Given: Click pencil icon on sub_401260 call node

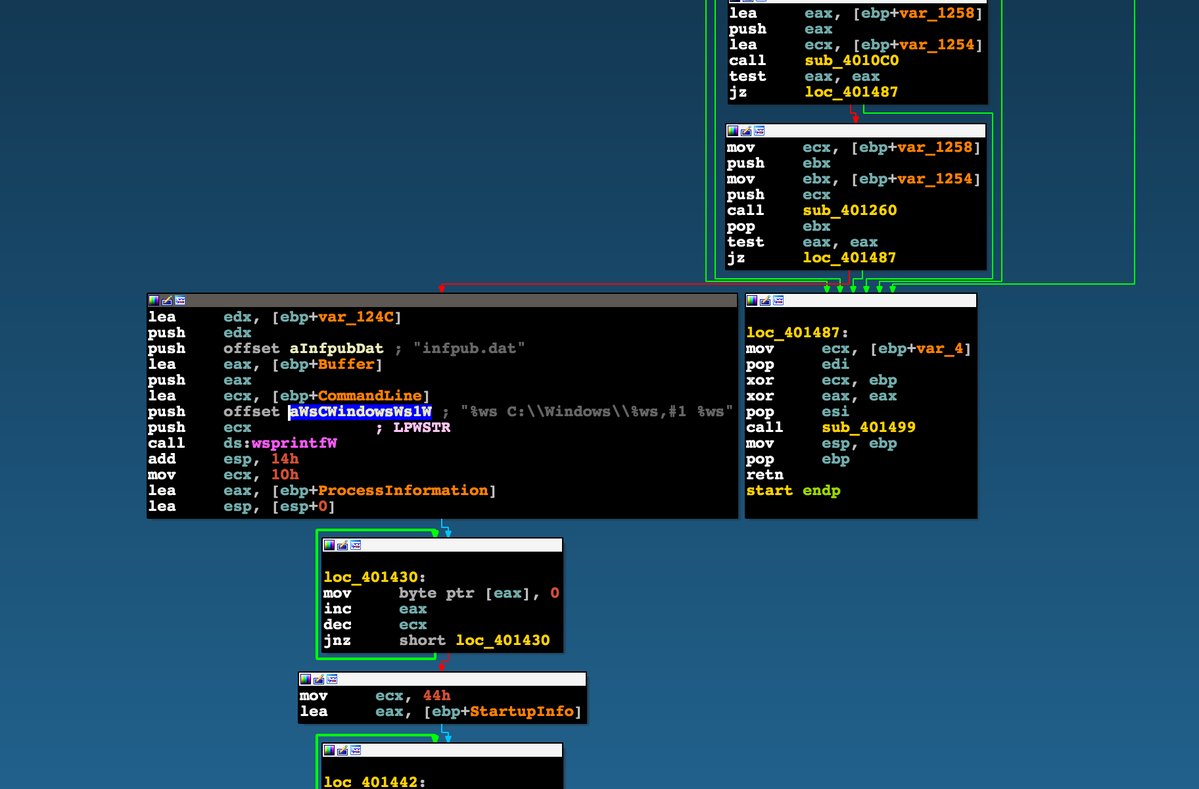Looking at the screenshot, I should (745, 131).
